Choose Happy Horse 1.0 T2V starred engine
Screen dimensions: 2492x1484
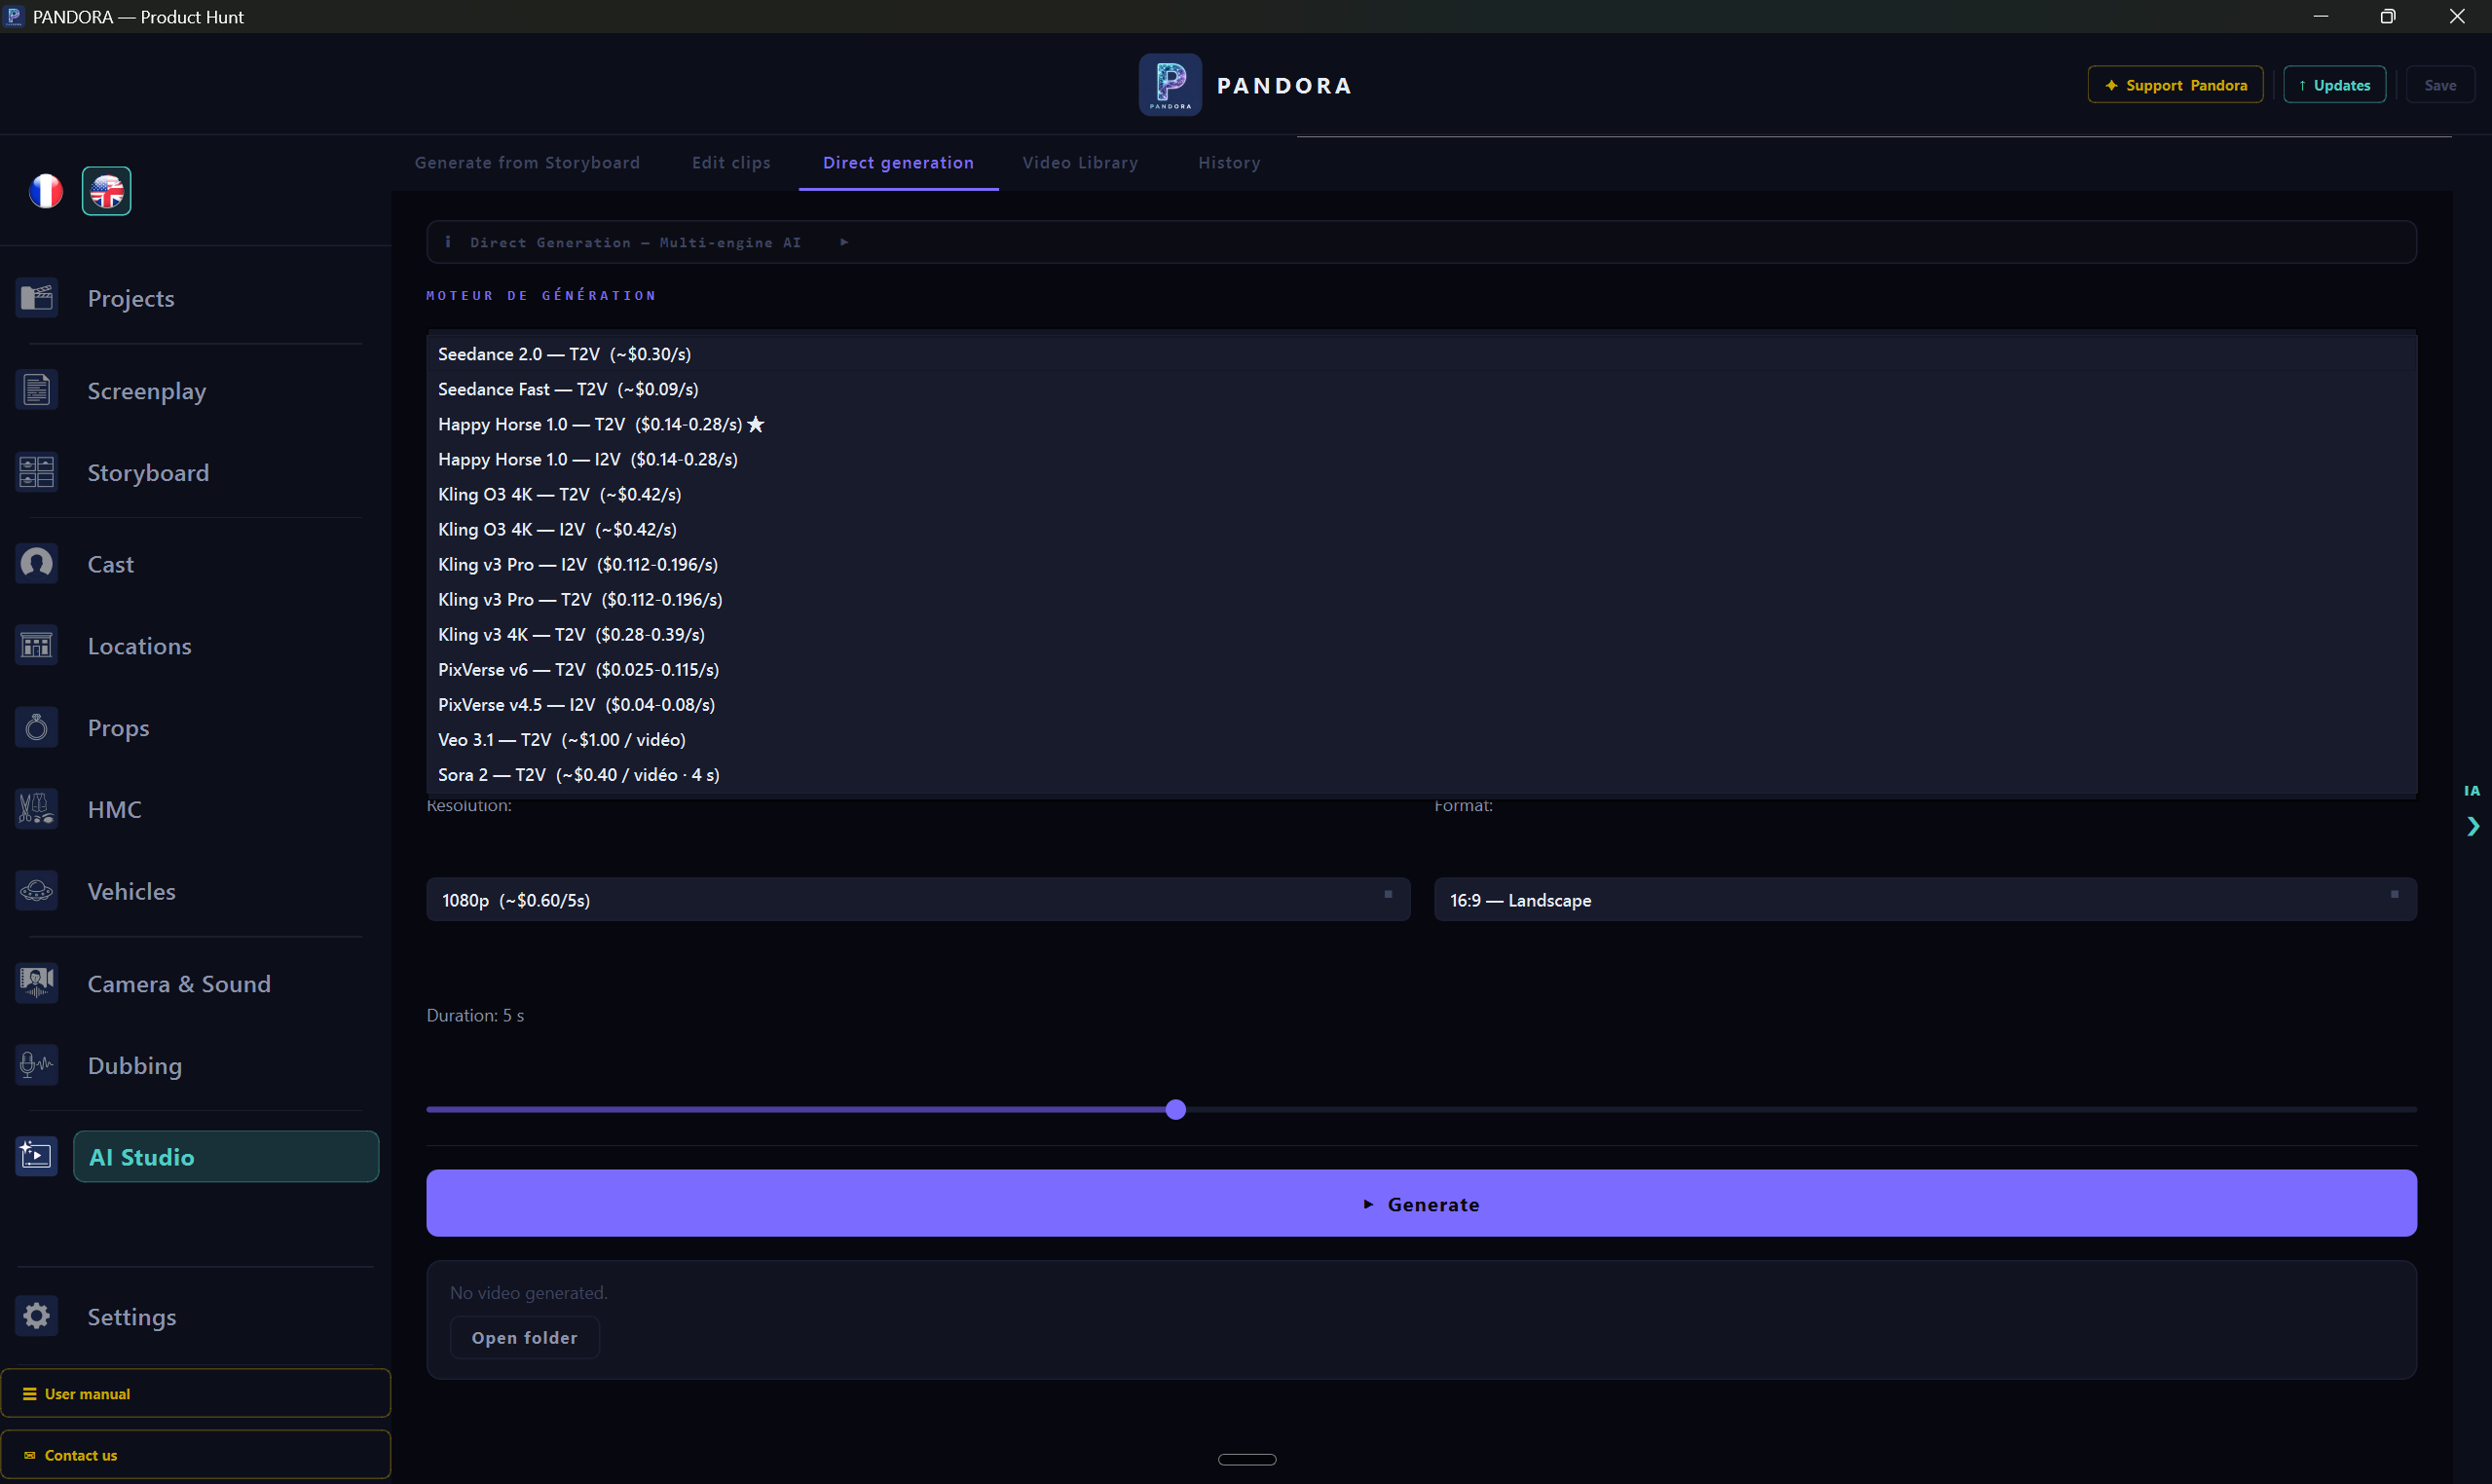(1421, 424)
